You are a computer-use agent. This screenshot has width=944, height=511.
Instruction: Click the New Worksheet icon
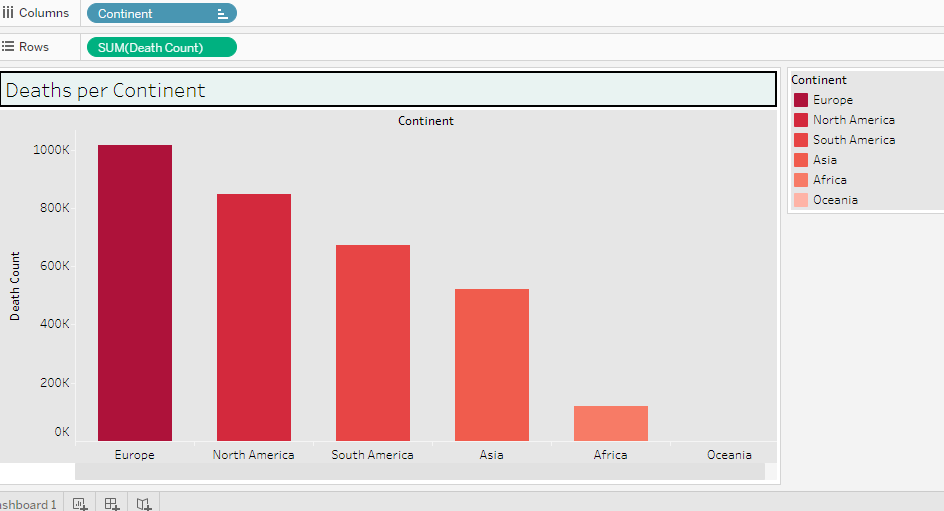(80, 504)
